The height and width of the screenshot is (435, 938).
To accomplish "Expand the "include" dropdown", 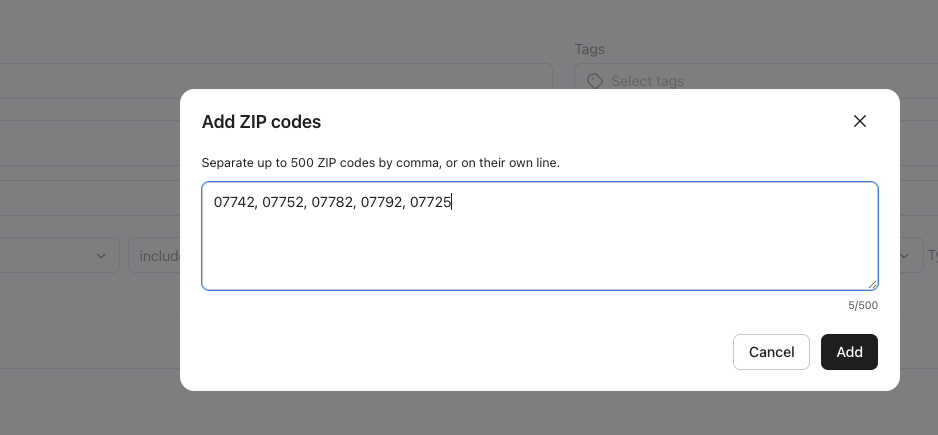I will (155, 256).
